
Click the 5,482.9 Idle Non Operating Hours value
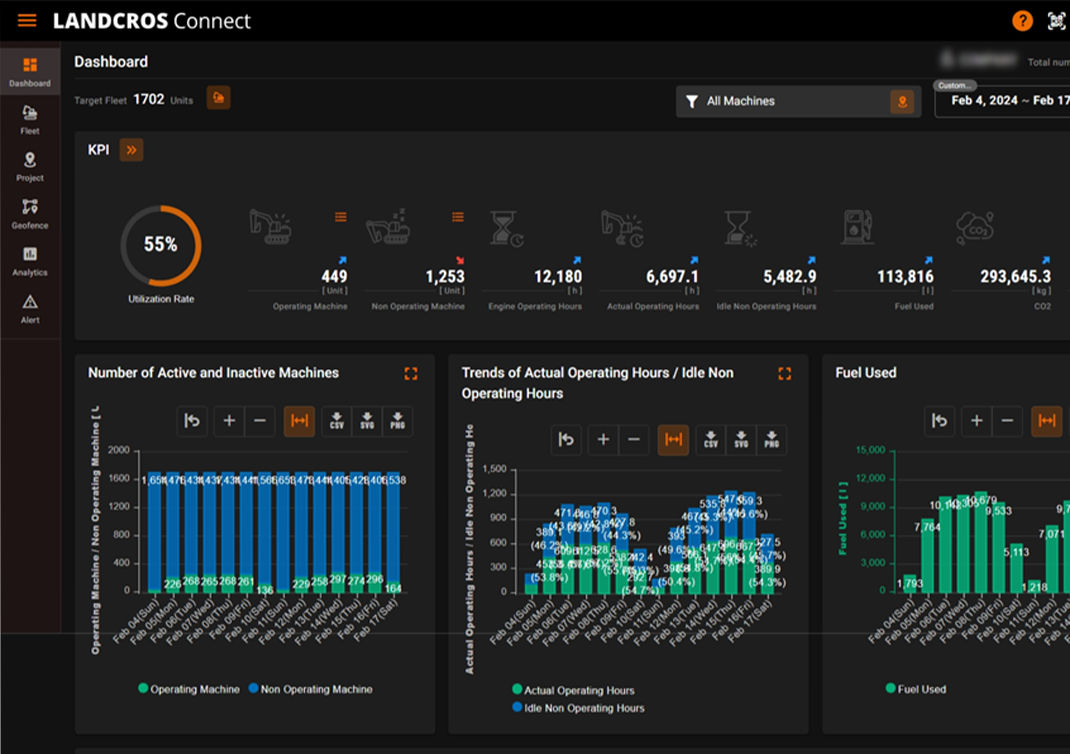point(790,276)
